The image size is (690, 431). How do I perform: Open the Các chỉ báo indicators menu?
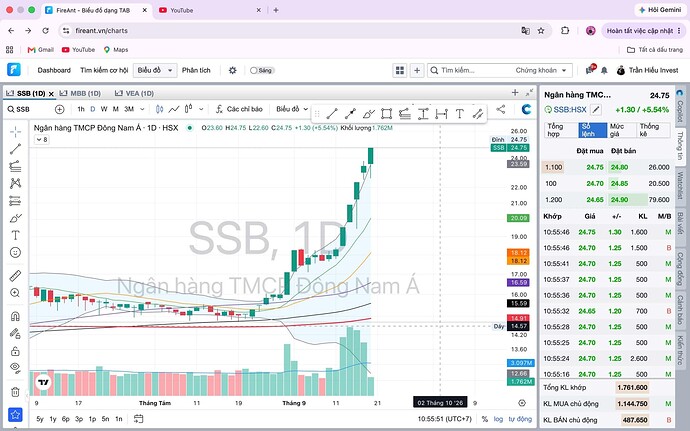click(x=239, y=109)
